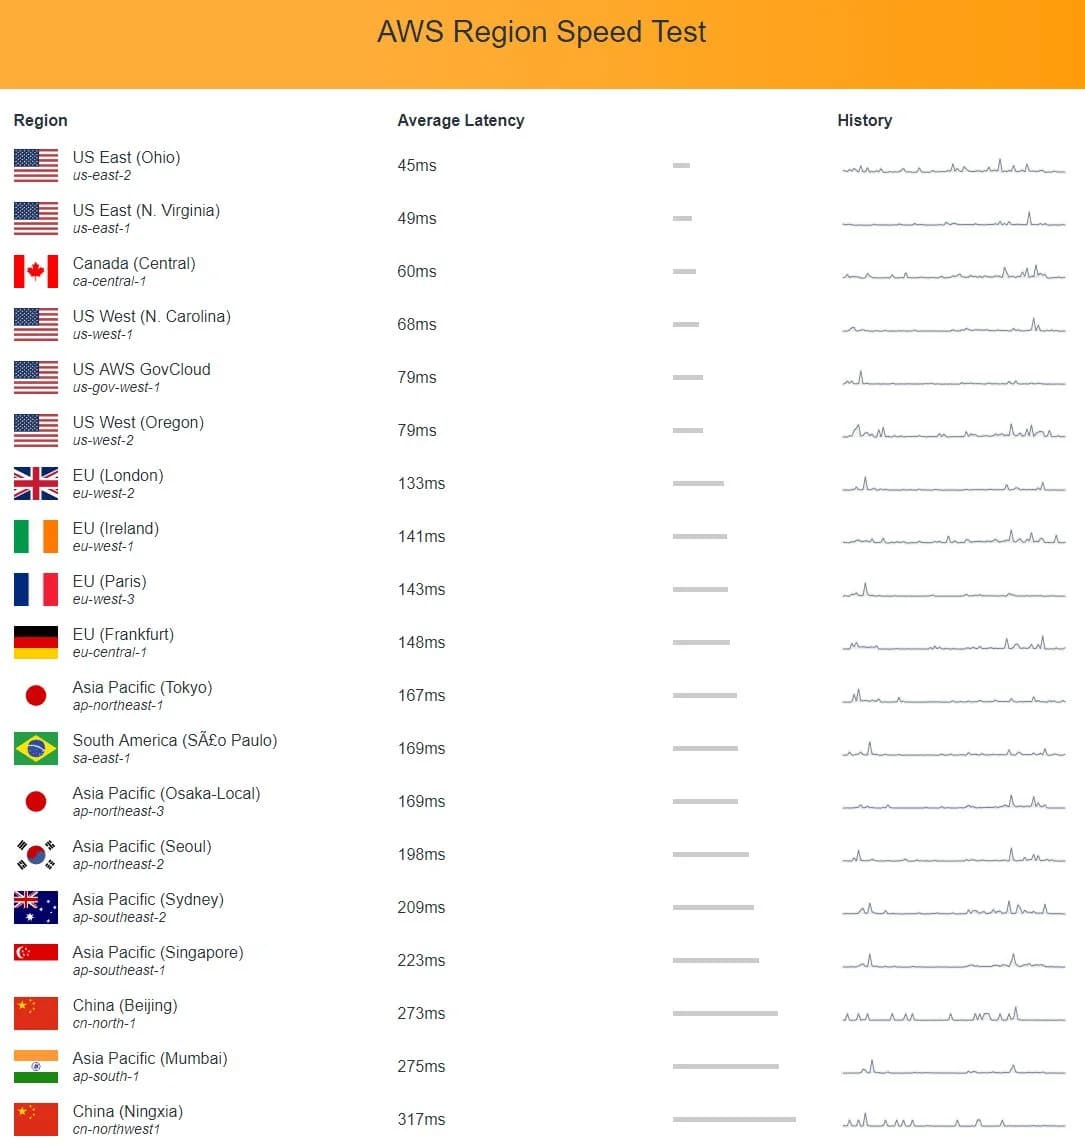Screen dimensions: 1085x1145
Task: Click the Canada flag icon
Action: [x=36, y=272]
